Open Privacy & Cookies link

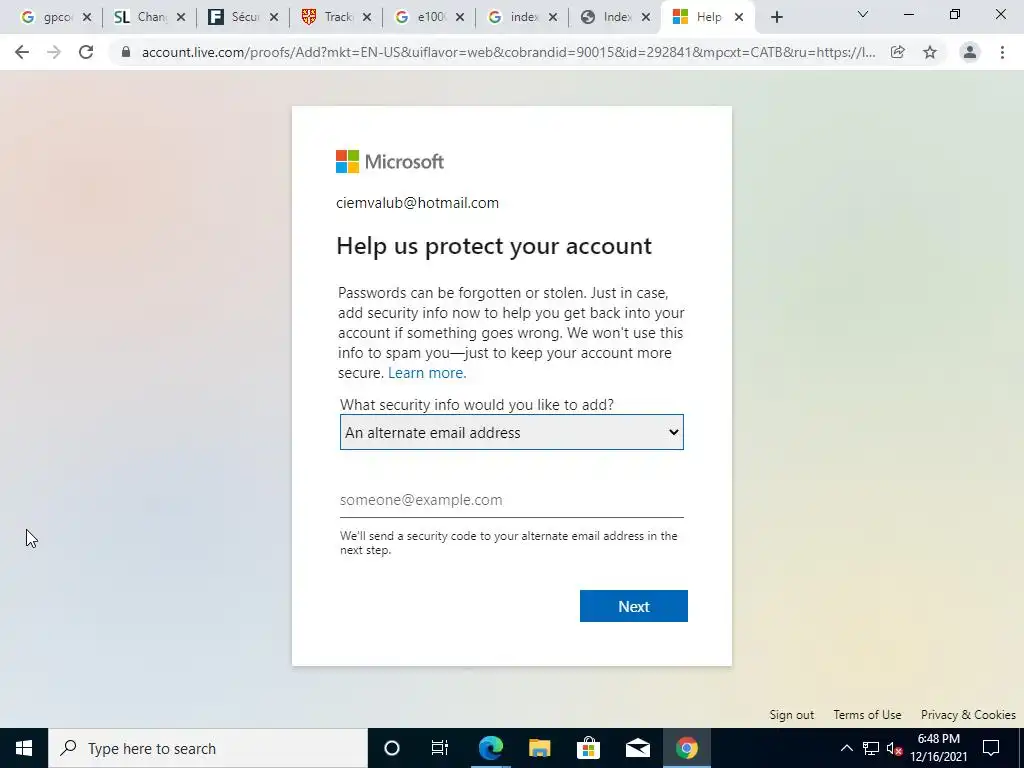coord(968,714)
